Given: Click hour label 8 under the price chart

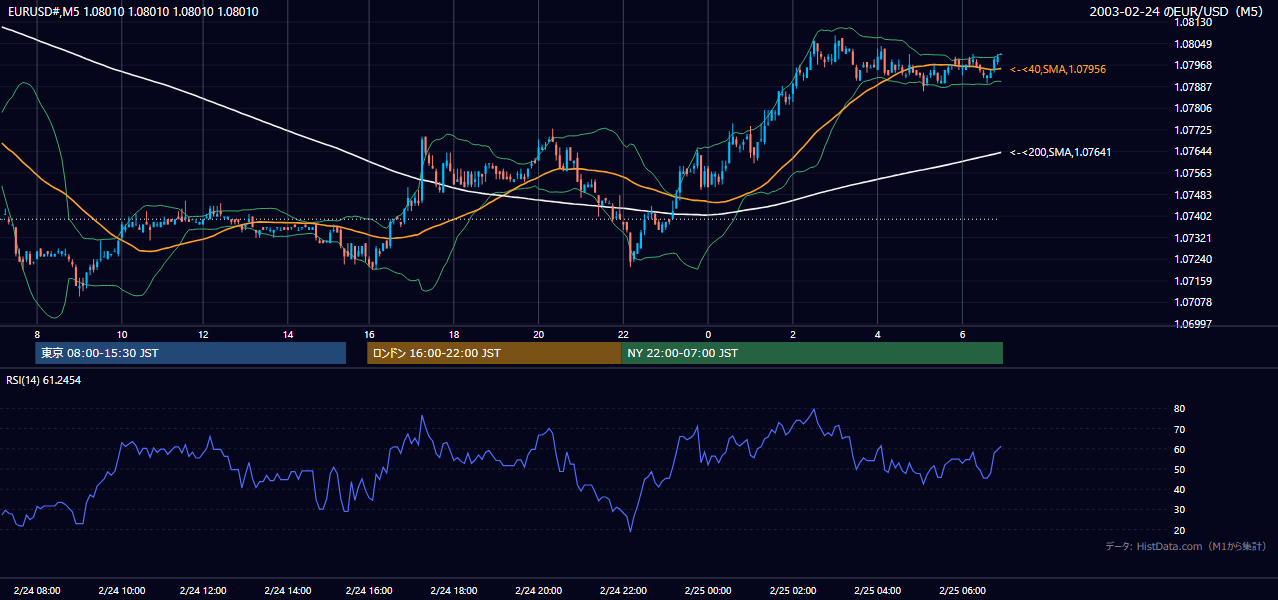Looking at the screenshot, I should click(37, 334).
